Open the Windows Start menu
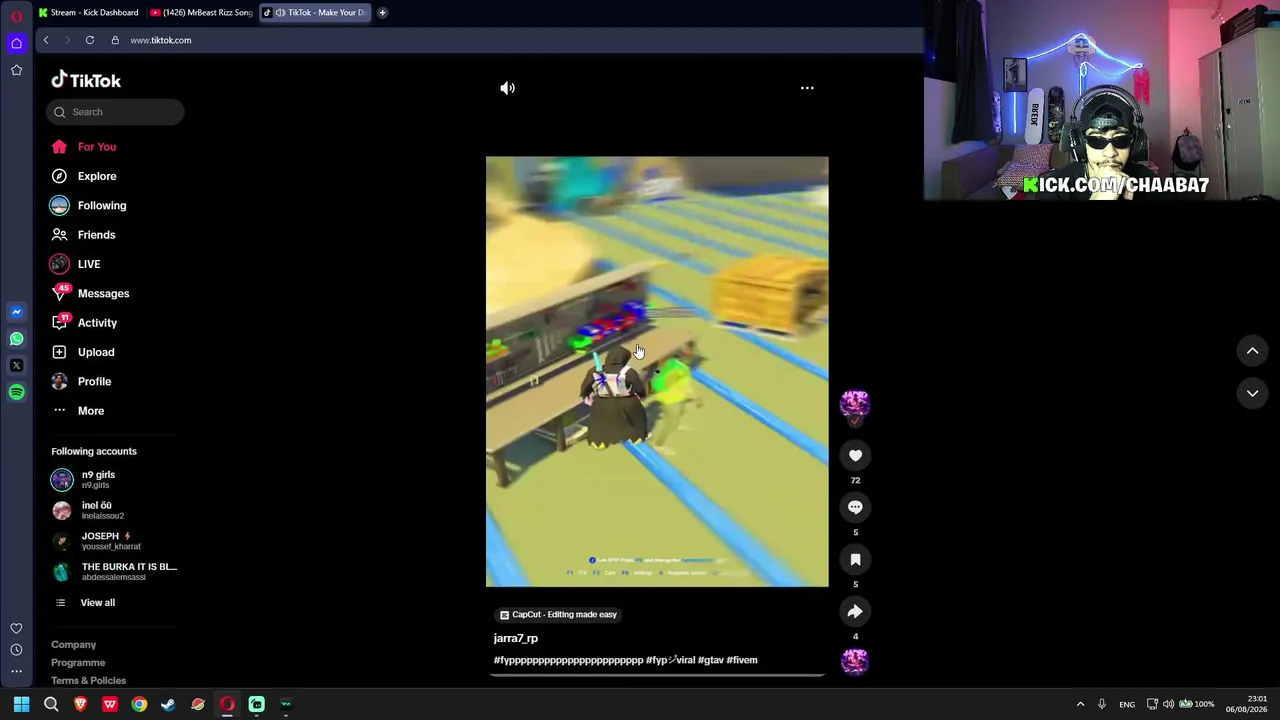This screenshot has height=720, width=1280. pyautogui.click(x=21, y=704)
